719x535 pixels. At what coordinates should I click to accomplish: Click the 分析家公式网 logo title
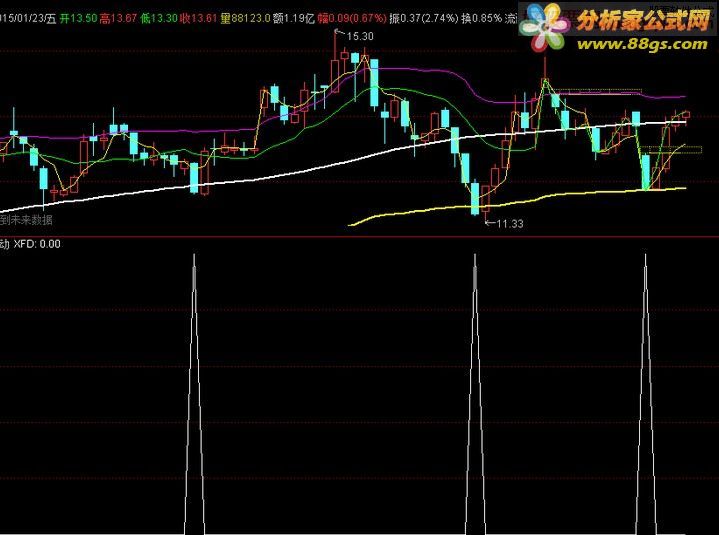(644, 20)
